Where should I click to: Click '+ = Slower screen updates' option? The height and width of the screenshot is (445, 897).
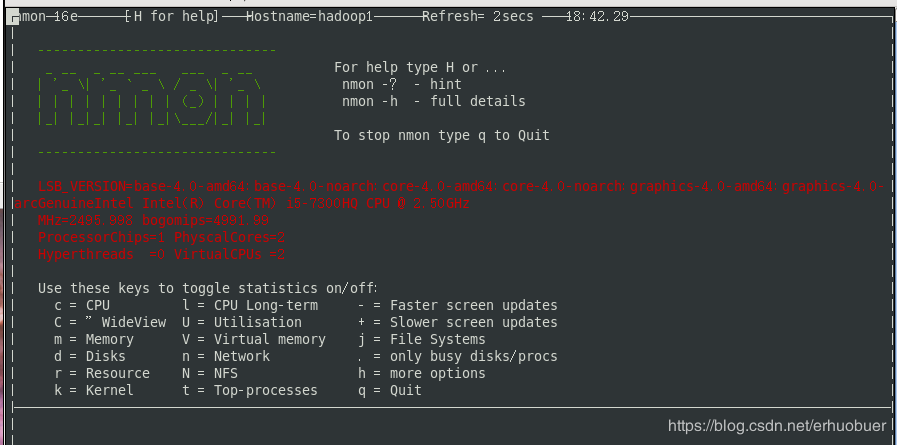click(x=458, y=323)
